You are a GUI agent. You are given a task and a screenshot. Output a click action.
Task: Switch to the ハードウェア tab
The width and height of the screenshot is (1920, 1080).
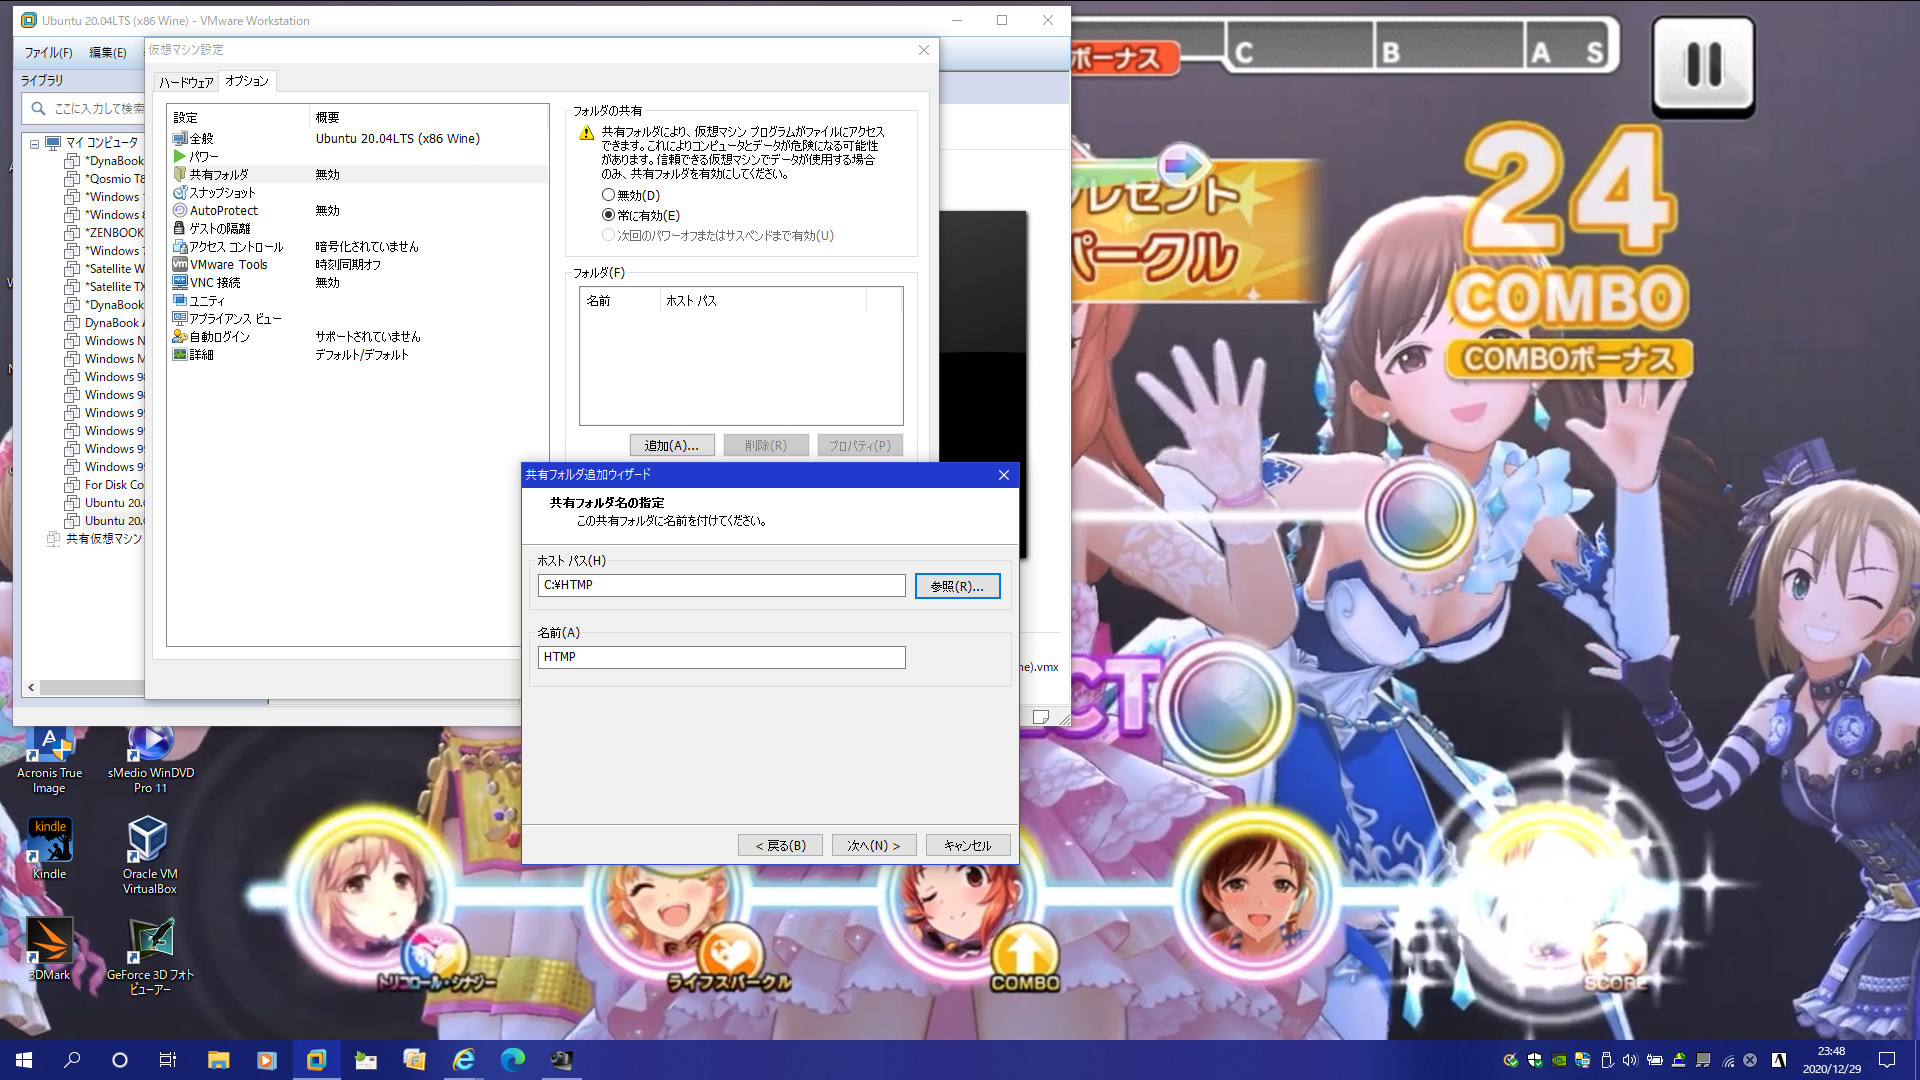[x=186, y=82]
